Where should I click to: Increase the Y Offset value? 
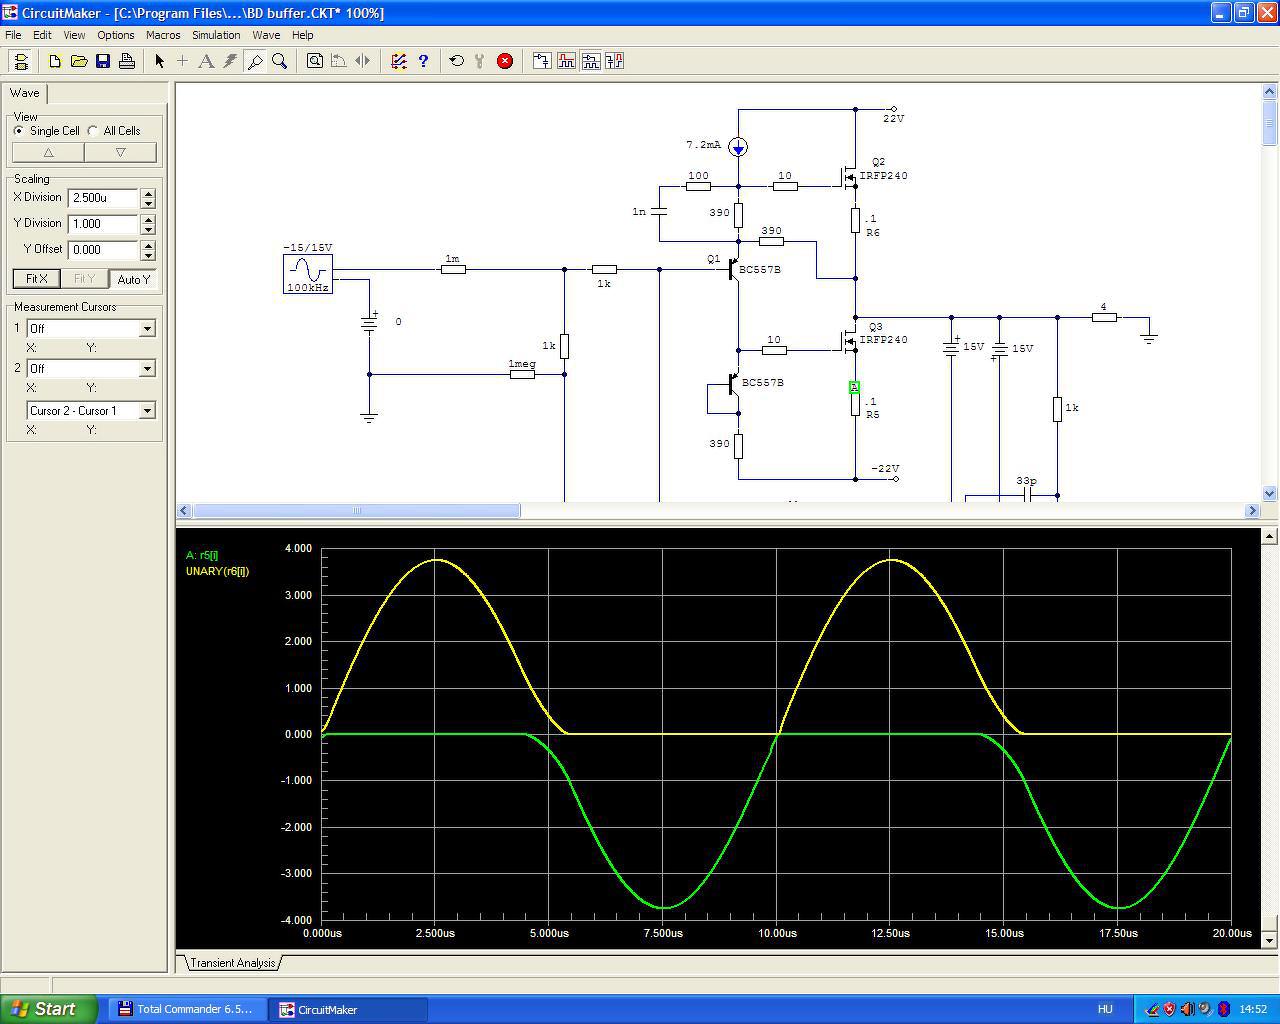pyautogui.click(x=148, y=245)
